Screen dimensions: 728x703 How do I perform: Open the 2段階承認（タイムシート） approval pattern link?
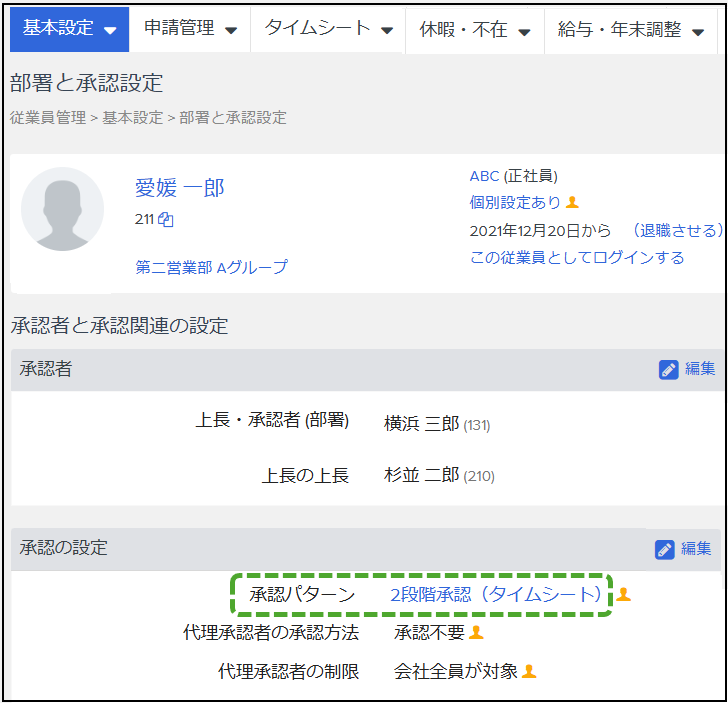pos(495,595)
